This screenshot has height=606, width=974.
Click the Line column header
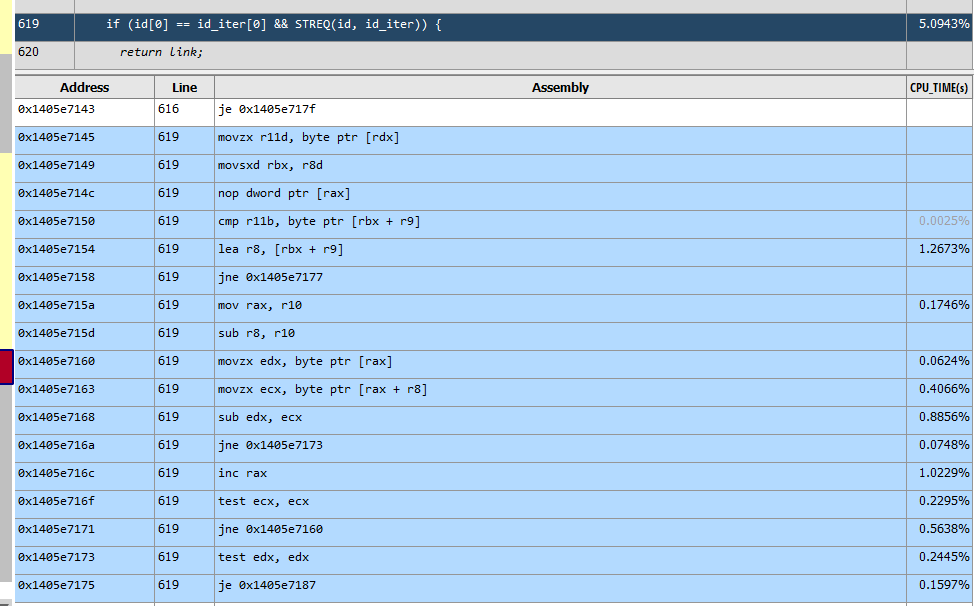(x=184, y=88)
